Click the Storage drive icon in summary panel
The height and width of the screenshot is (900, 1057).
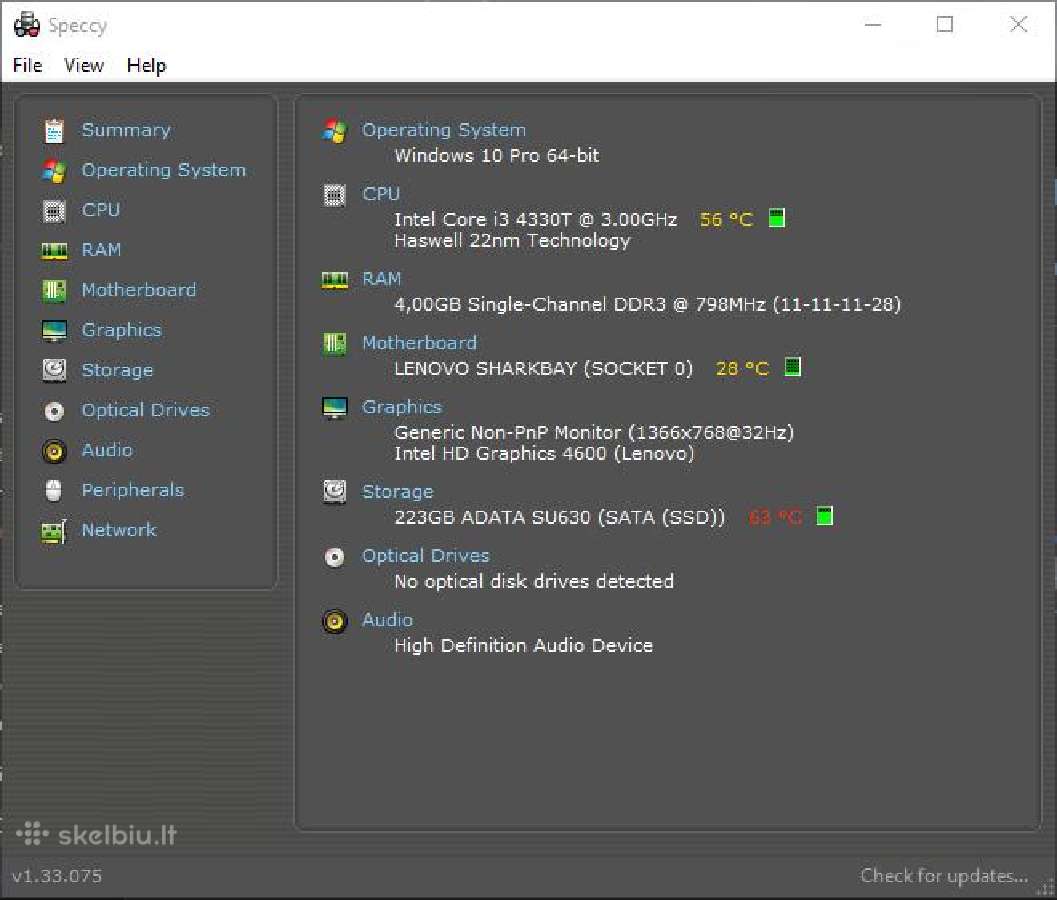(334, 492)
